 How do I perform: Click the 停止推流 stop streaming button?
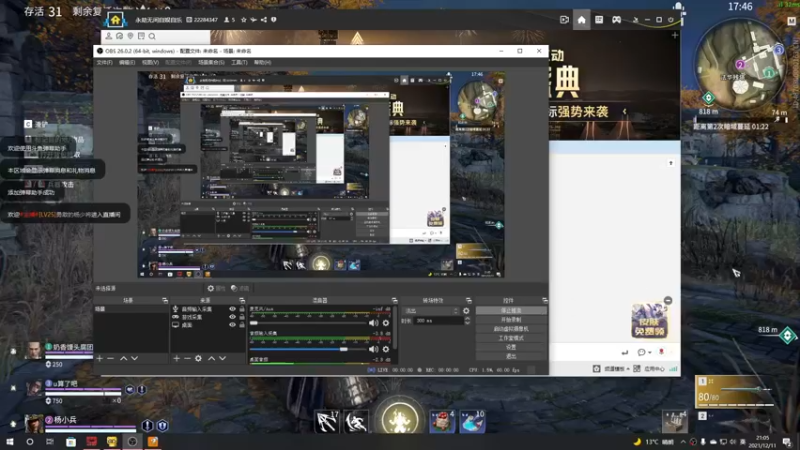pyautogui.click(x=511, y=310)
